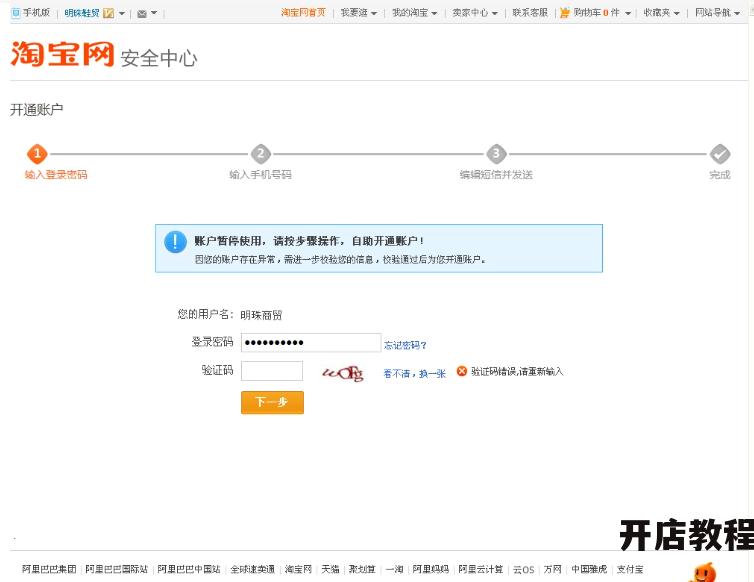Open the 阿里巴巴国际站 footer link
The height and width of the screenshot is (582, 754).
(x=116, y=569)
